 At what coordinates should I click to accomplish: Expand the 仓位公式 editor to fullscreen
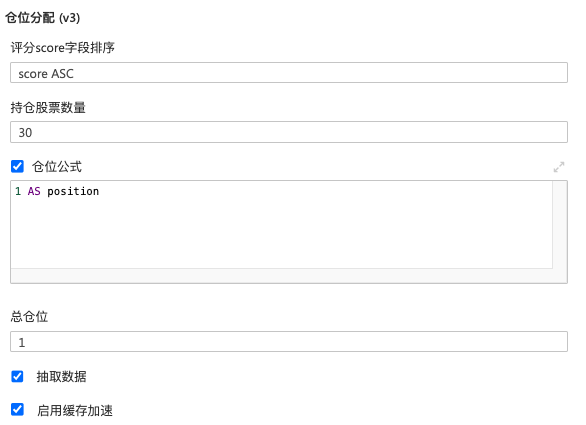coord(559,167)
